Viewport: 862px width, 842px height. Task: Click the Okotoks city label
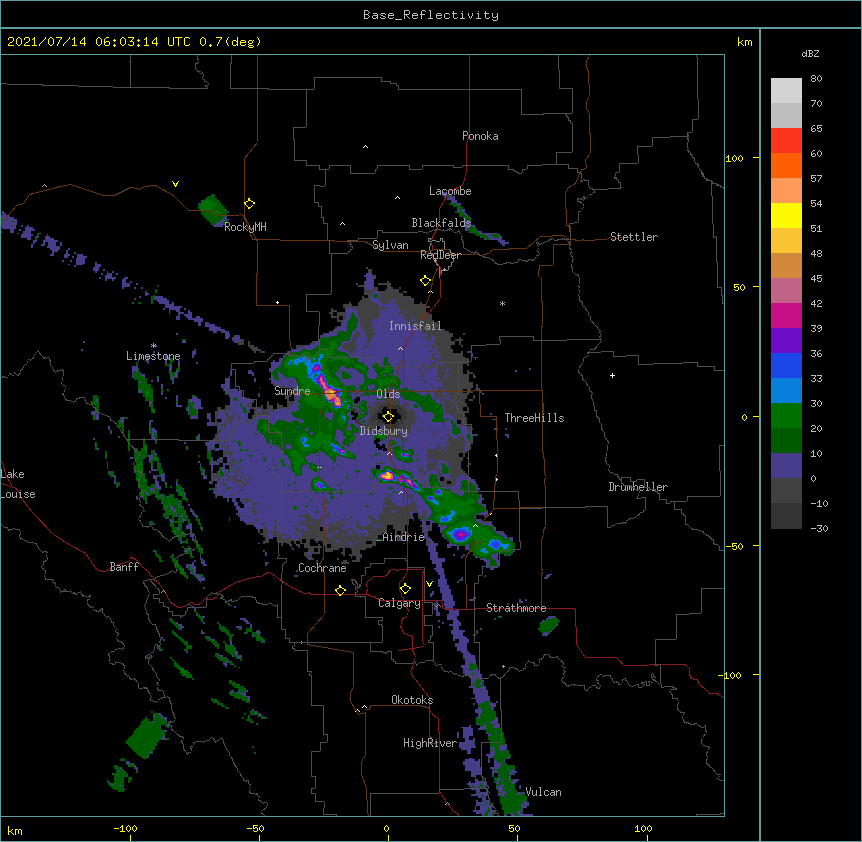(x=412, y=700)
